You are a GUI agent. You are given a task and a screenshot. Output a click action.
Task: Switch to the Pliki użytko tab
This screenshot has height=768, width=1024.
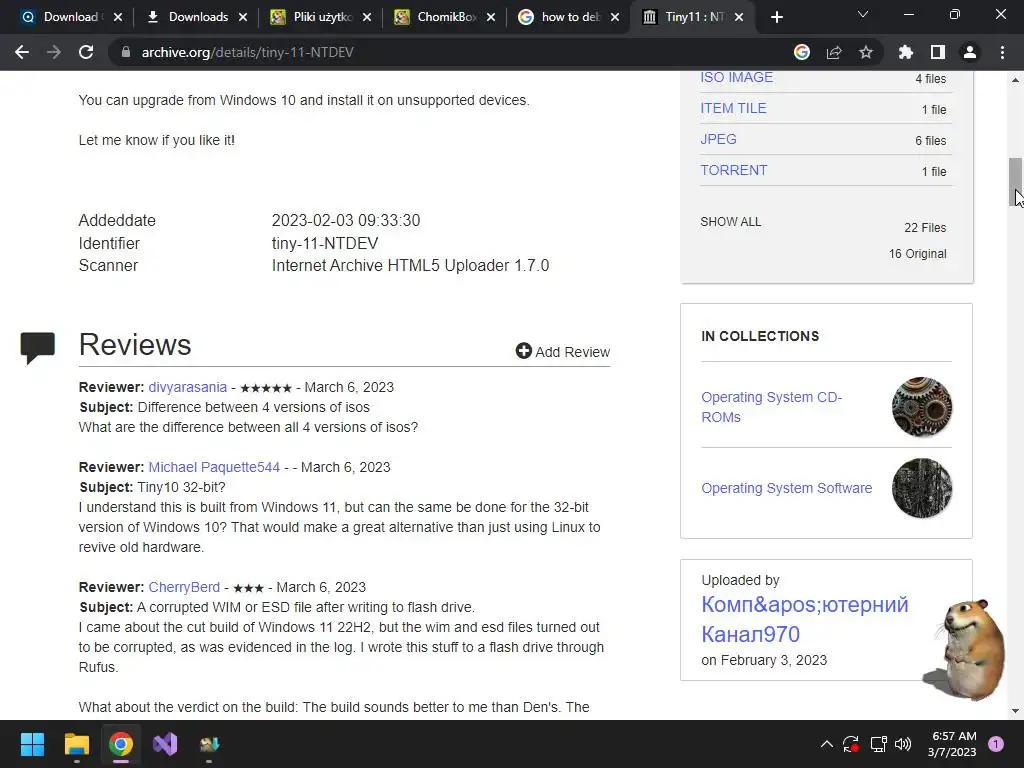(x=321, y=17)
